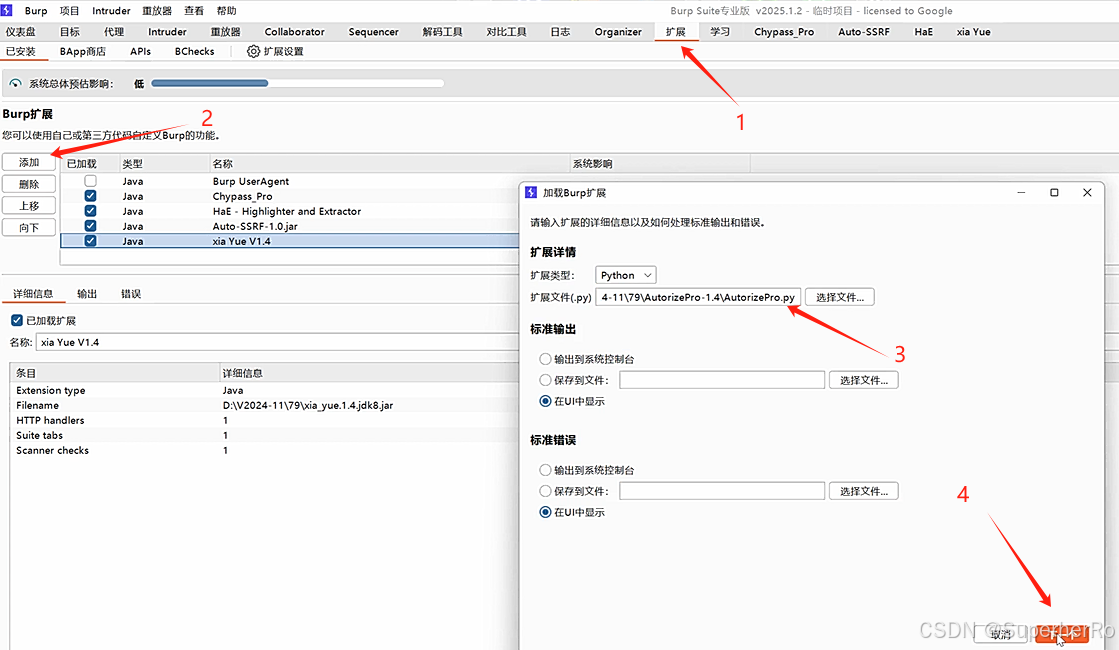Open the 扩展类型 Python dropdown
Screen dimensions: 1119x650
pyautogui.click(x=626, y=275)
